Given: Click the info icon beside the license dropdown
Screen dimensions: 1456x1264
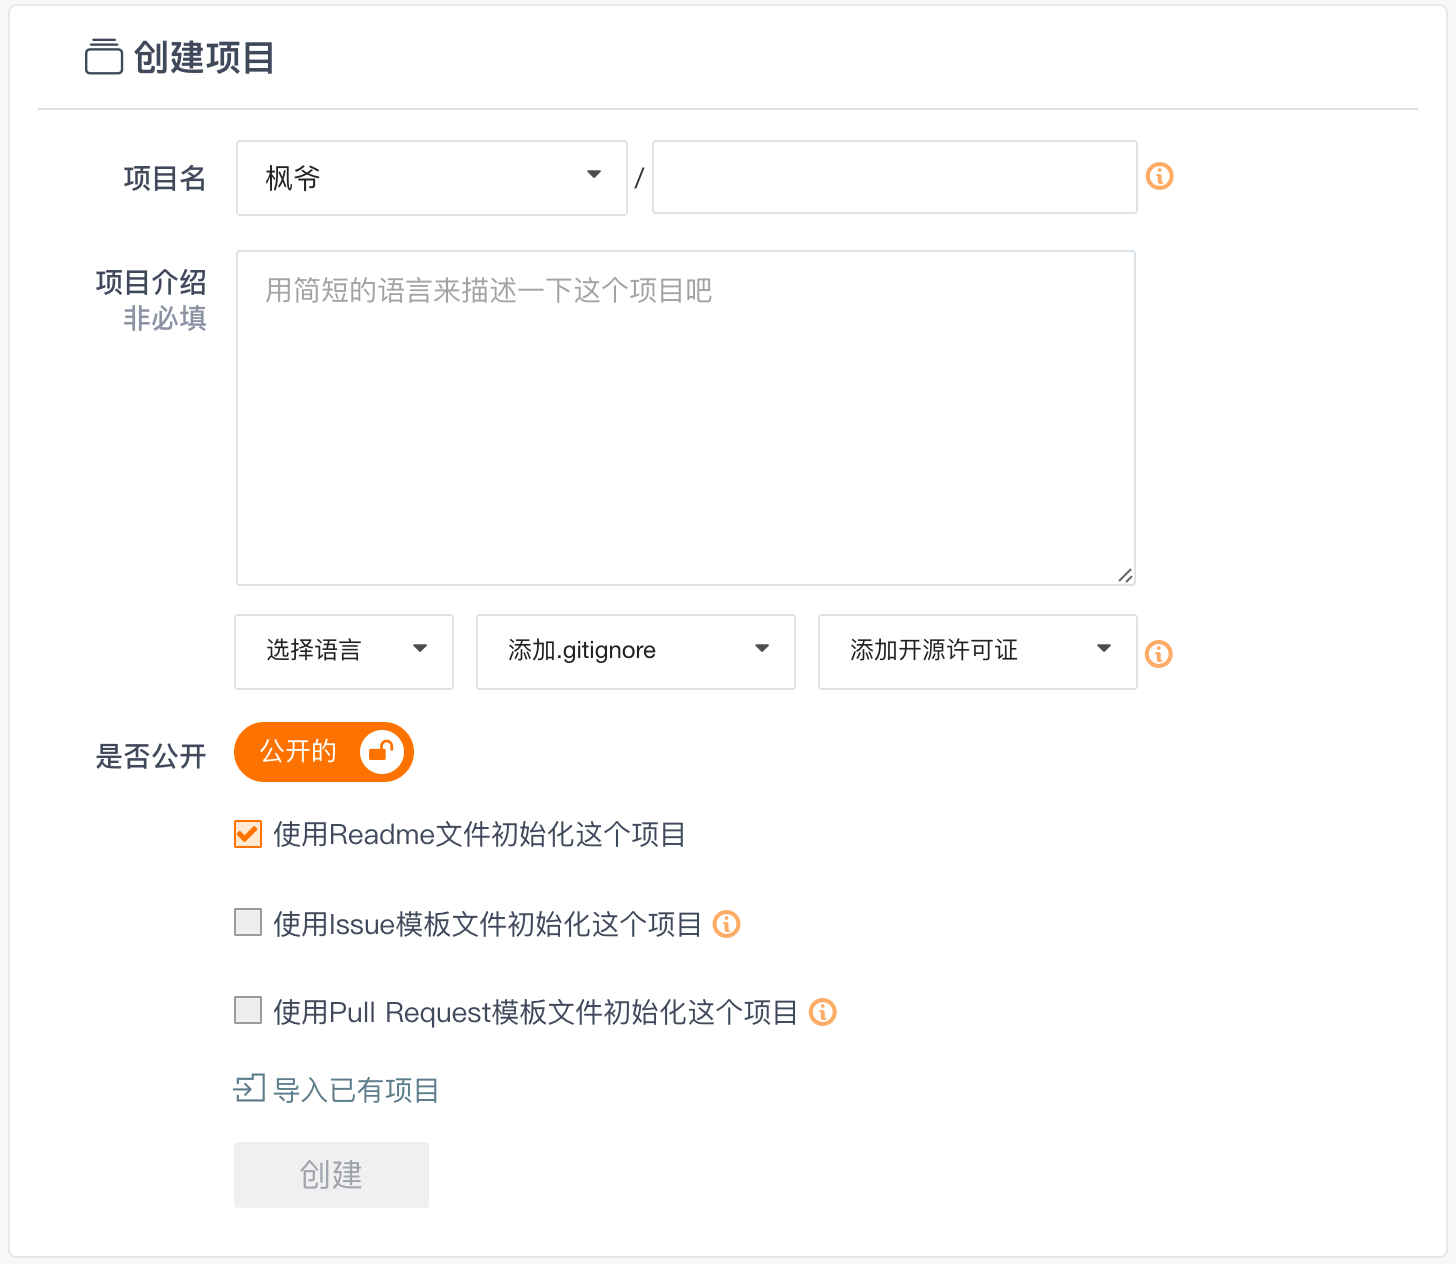Looking at the screenshot, I should (1159, 654).
